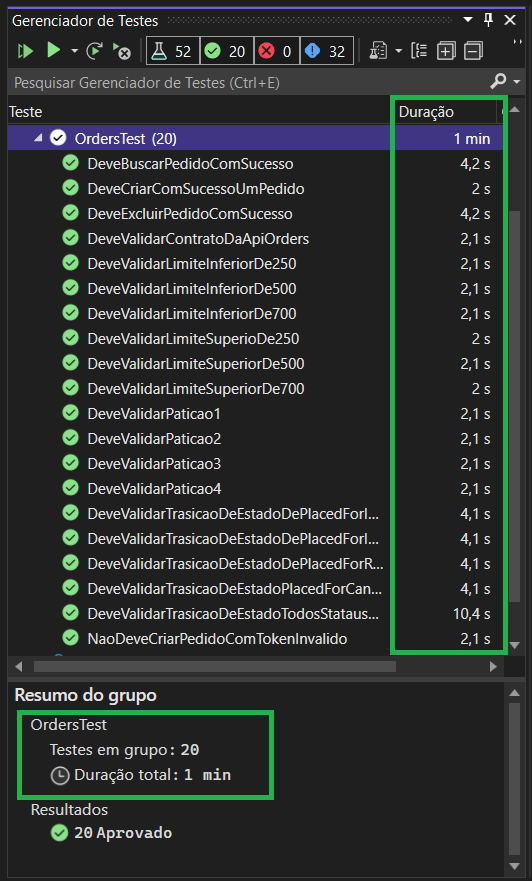Click passed icon of DeveBuscarPedidoComSucesso

(x=70, y=163)
